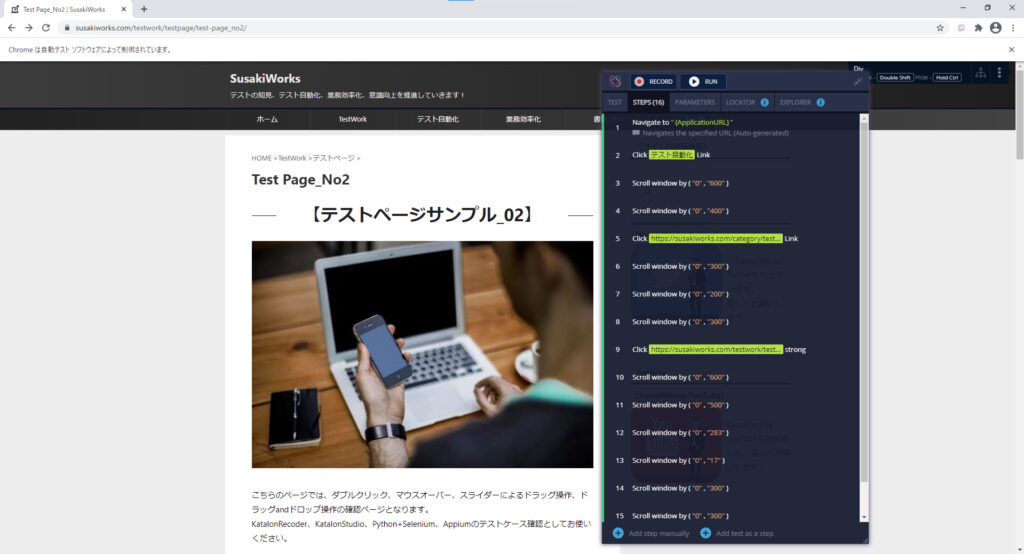Run the test with the RUN button
The height and width of the screenshot is (554, 1024).
(x=703, y=82)
